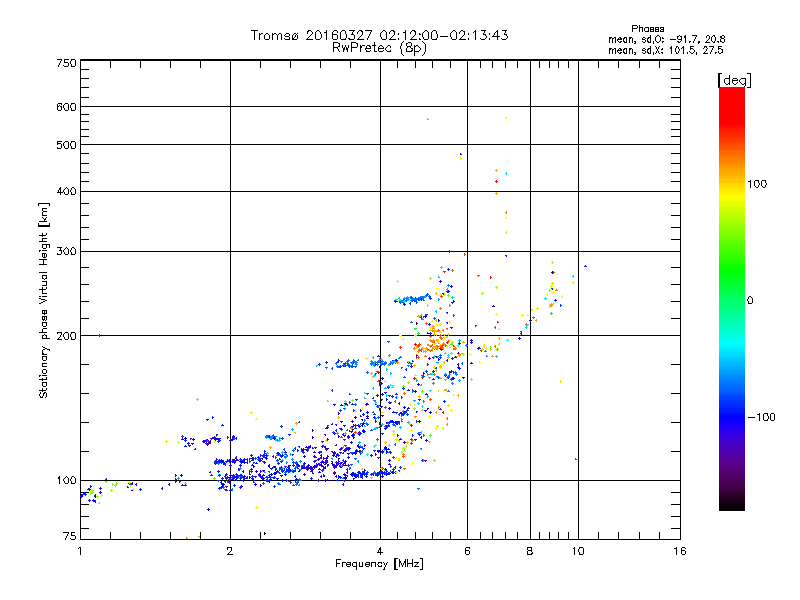Click the "0" label on the deg color scale
The height and width of the screenshot is (600, 800).
[x=750, y=301]
